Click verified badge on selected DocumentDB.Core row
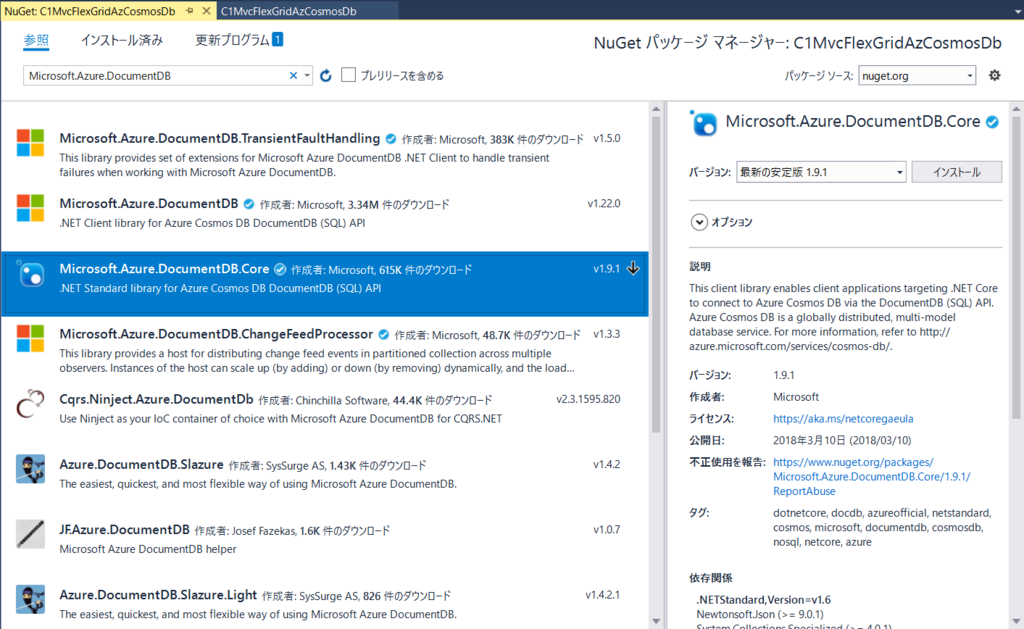This screenshot has width=1024, height=629. [x=280, y=269]
